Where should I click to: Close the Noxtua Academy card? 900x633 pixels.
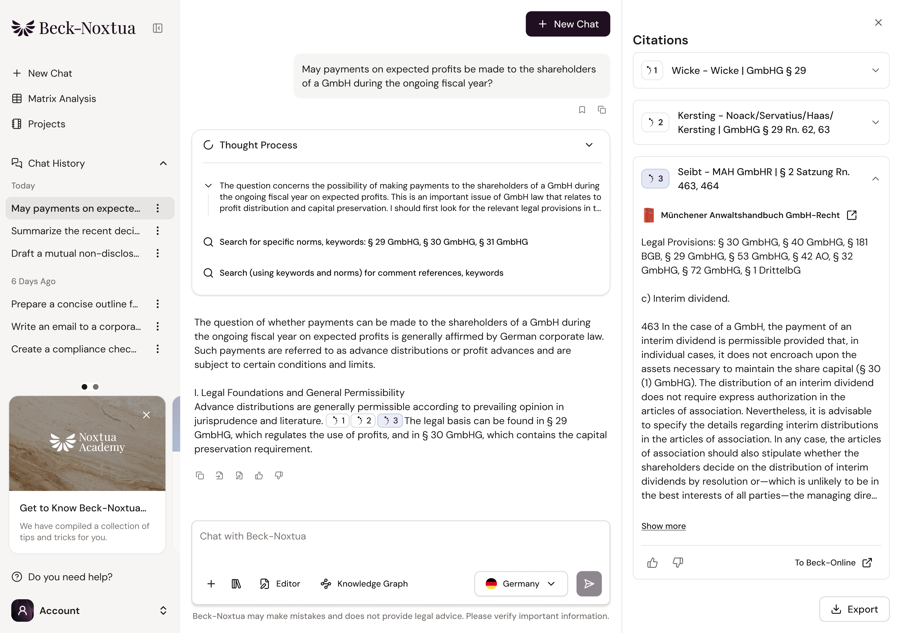click(x=146, y=414)
